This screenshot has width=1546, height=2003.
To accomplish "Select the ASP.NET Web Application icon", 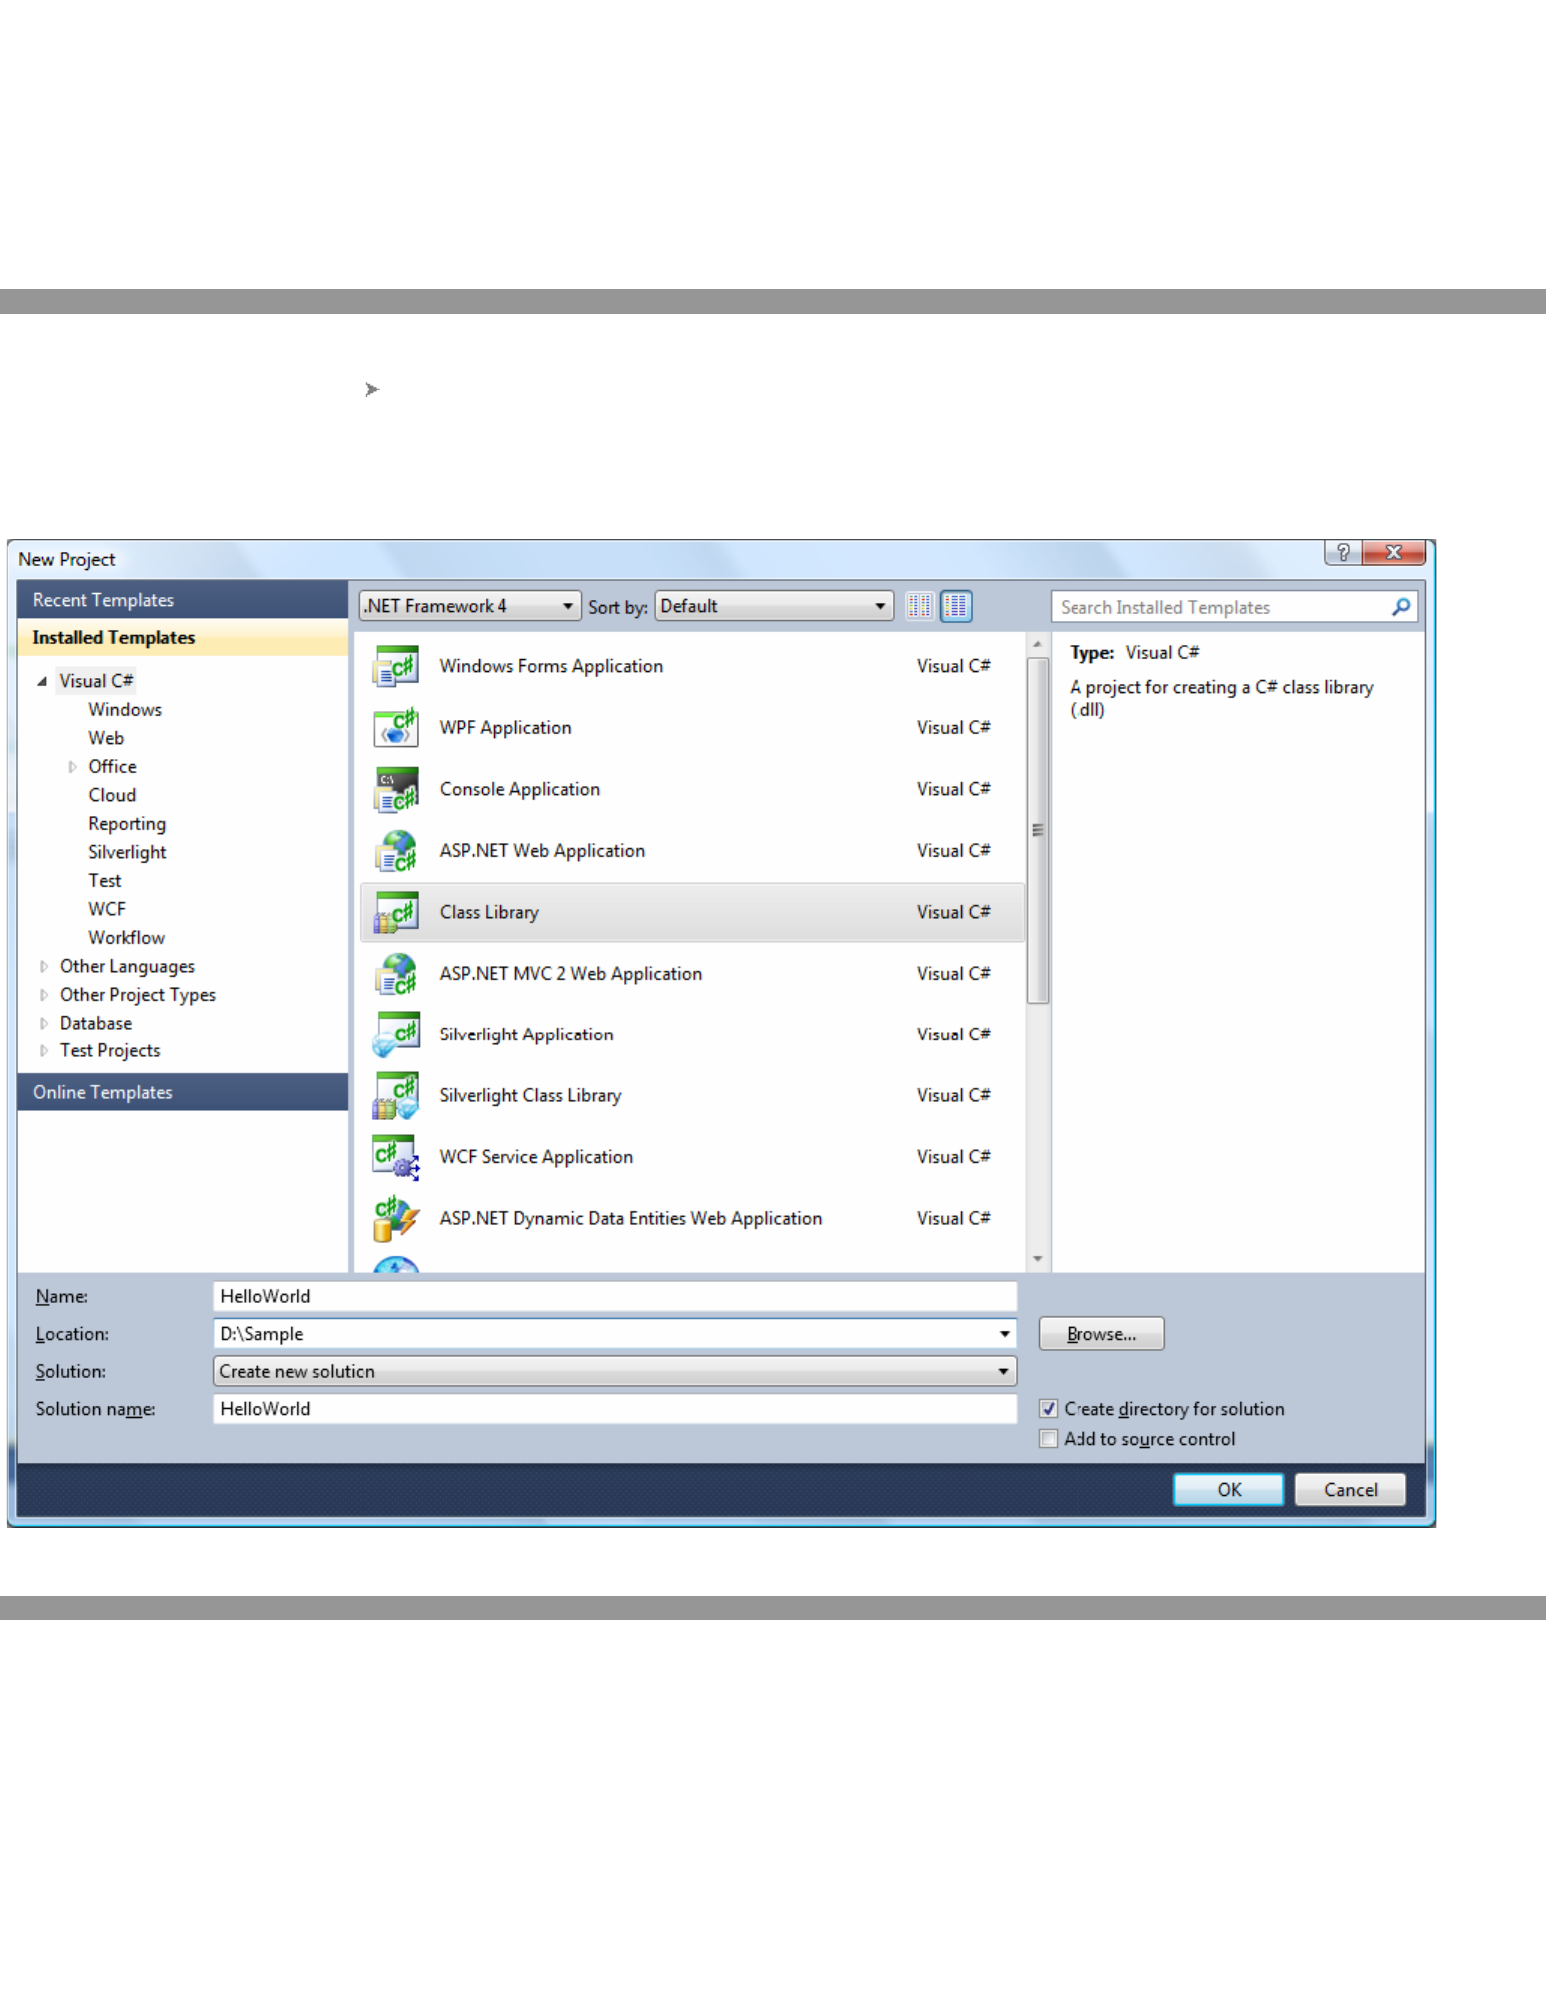I will 395,851.
